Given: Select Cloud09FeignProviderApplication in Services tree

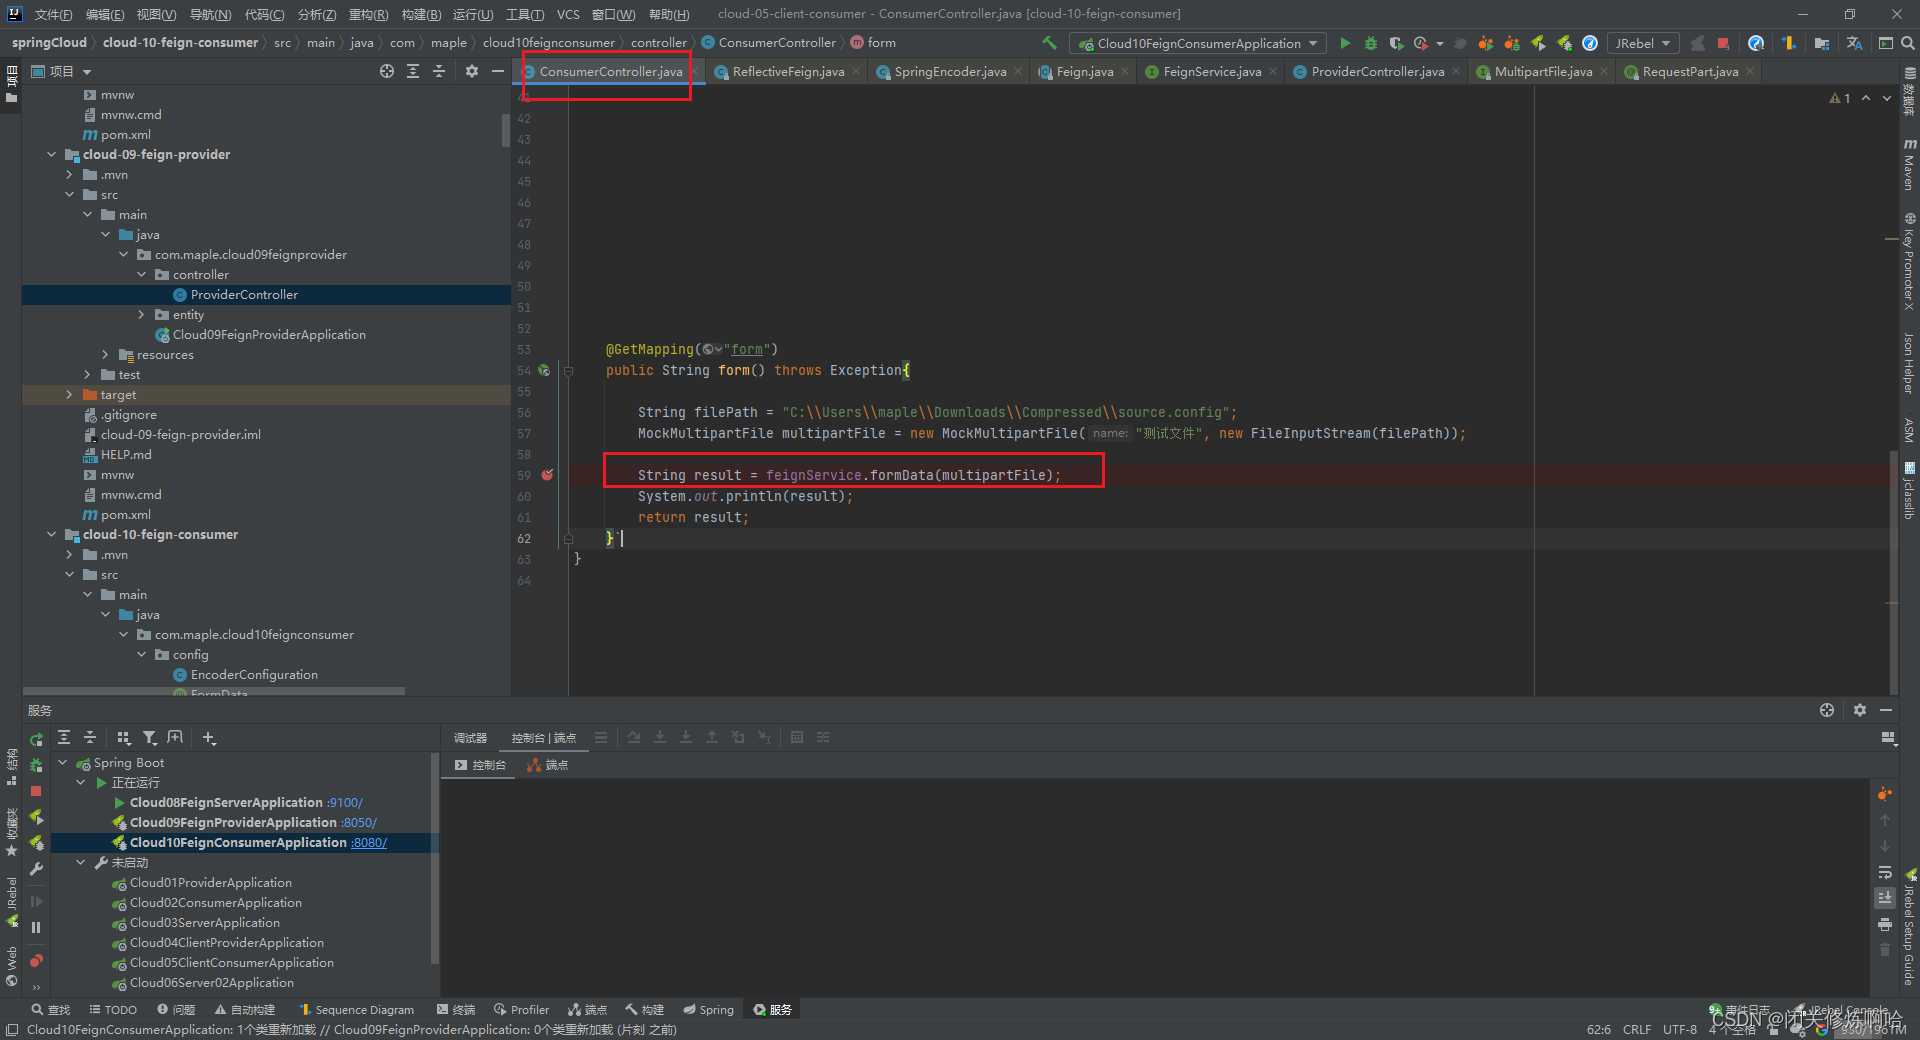Looking at the screenshot, I should [x=233, y=822].
